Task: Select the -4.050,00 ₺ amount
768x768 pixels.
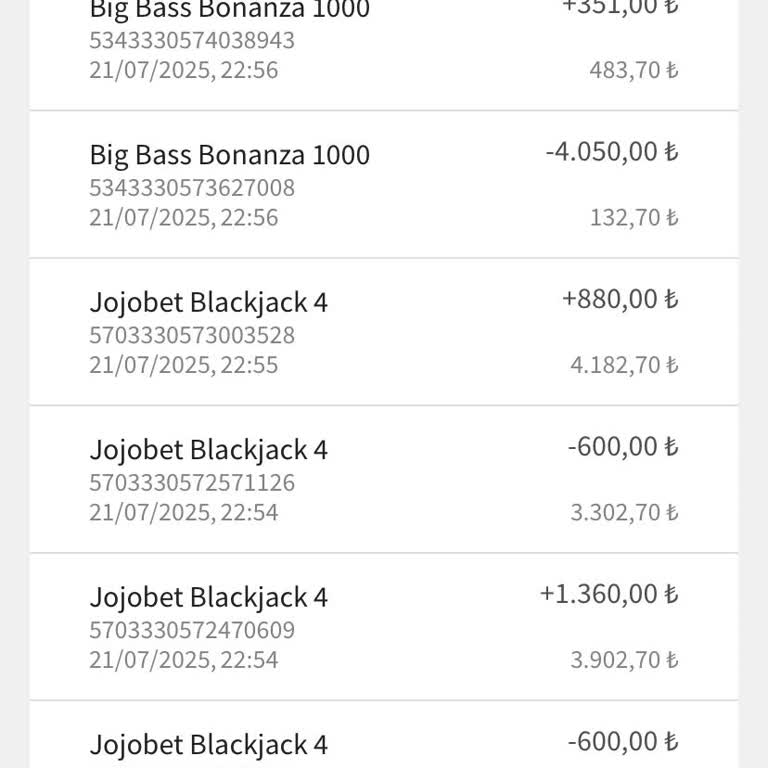Action: click(x=611, y=152)
